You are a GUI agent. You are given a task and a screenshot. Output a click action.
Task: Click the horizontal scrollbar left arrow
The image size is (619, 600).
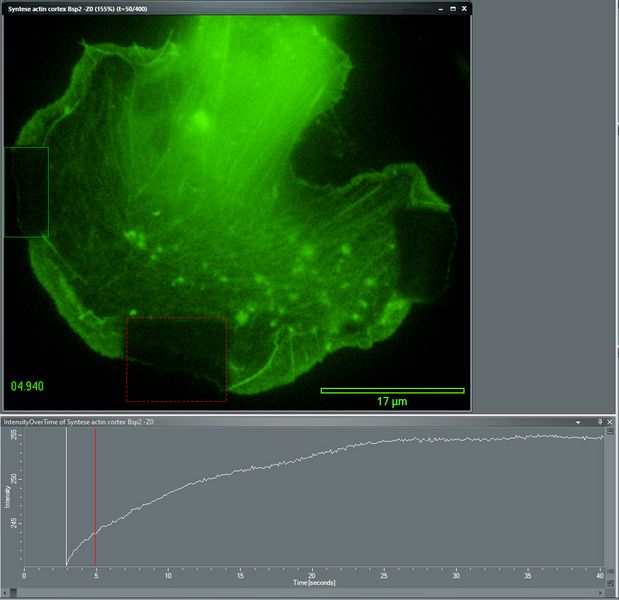pos(5,592)
